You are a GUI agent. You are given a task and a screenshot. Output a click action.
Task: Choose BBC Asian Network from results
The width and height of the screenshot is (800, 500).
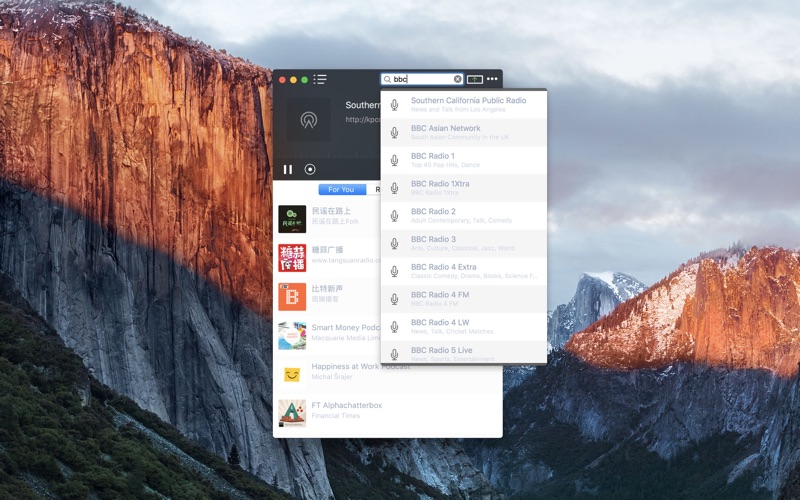click(464, 133)
